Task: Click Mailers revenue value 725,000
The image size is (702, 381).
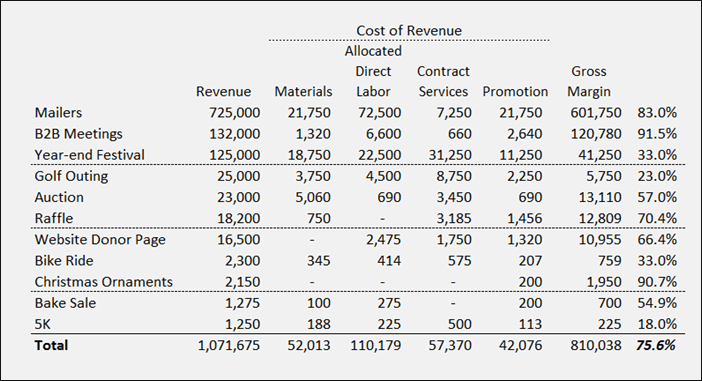Action: 235,112
